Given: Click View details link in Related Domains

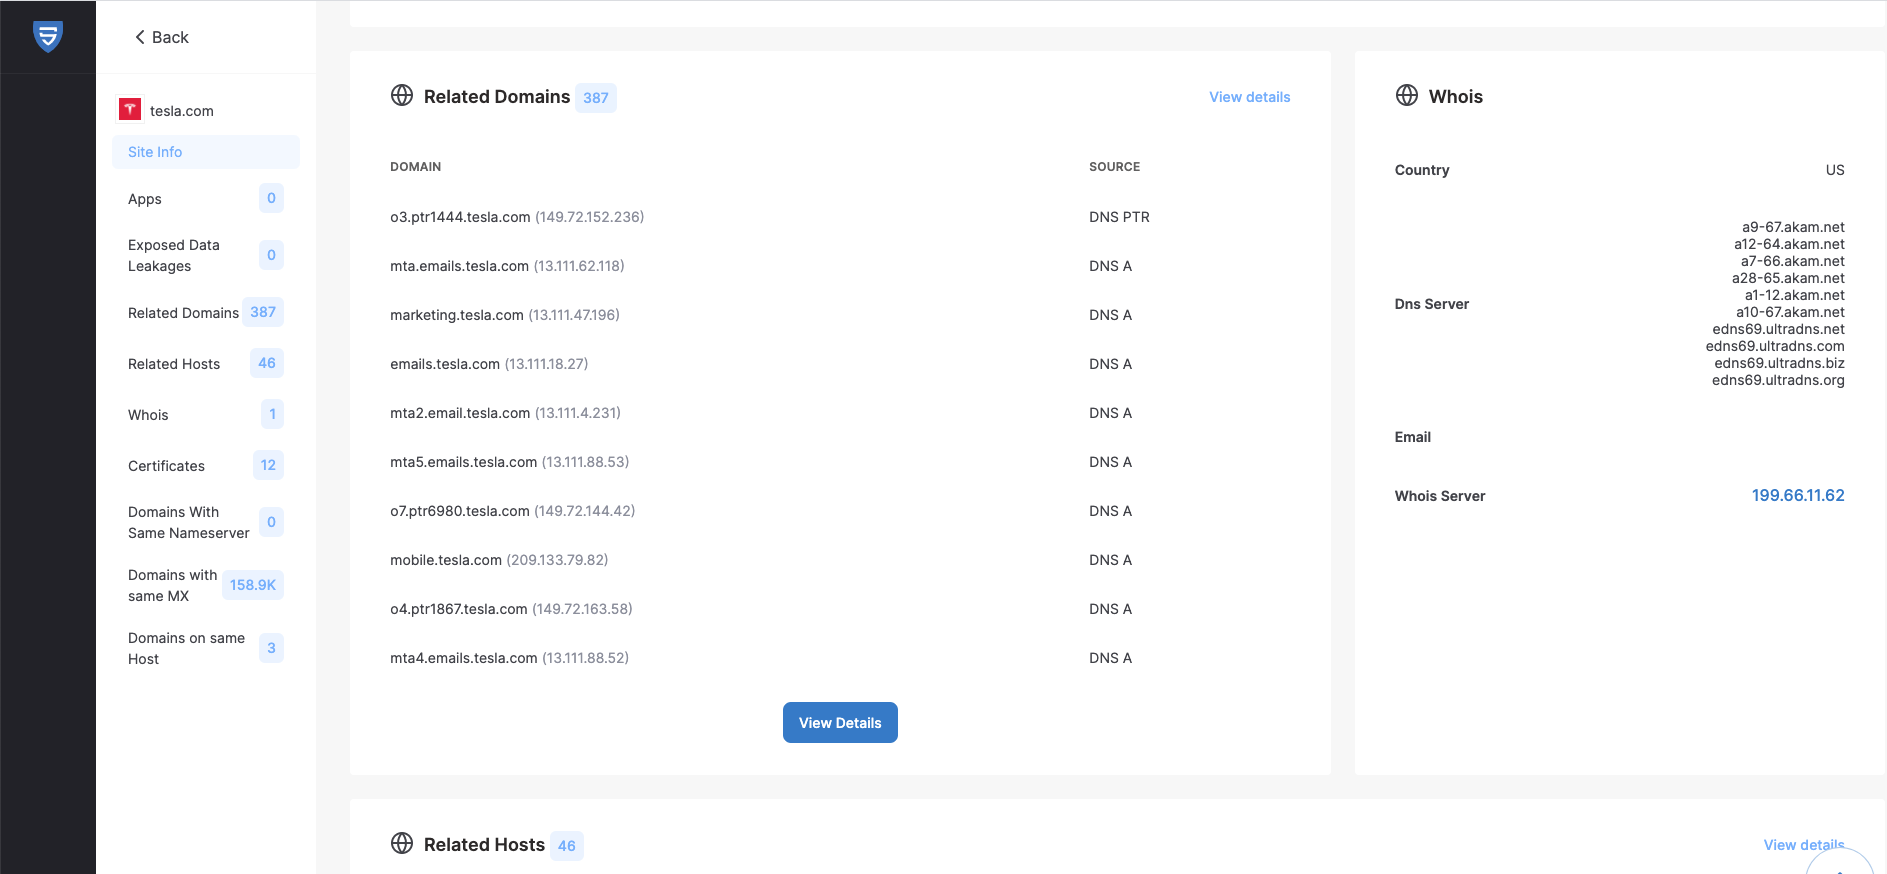Looking at the screenshot, I should pyautogui.click(x=1249, y=97).
